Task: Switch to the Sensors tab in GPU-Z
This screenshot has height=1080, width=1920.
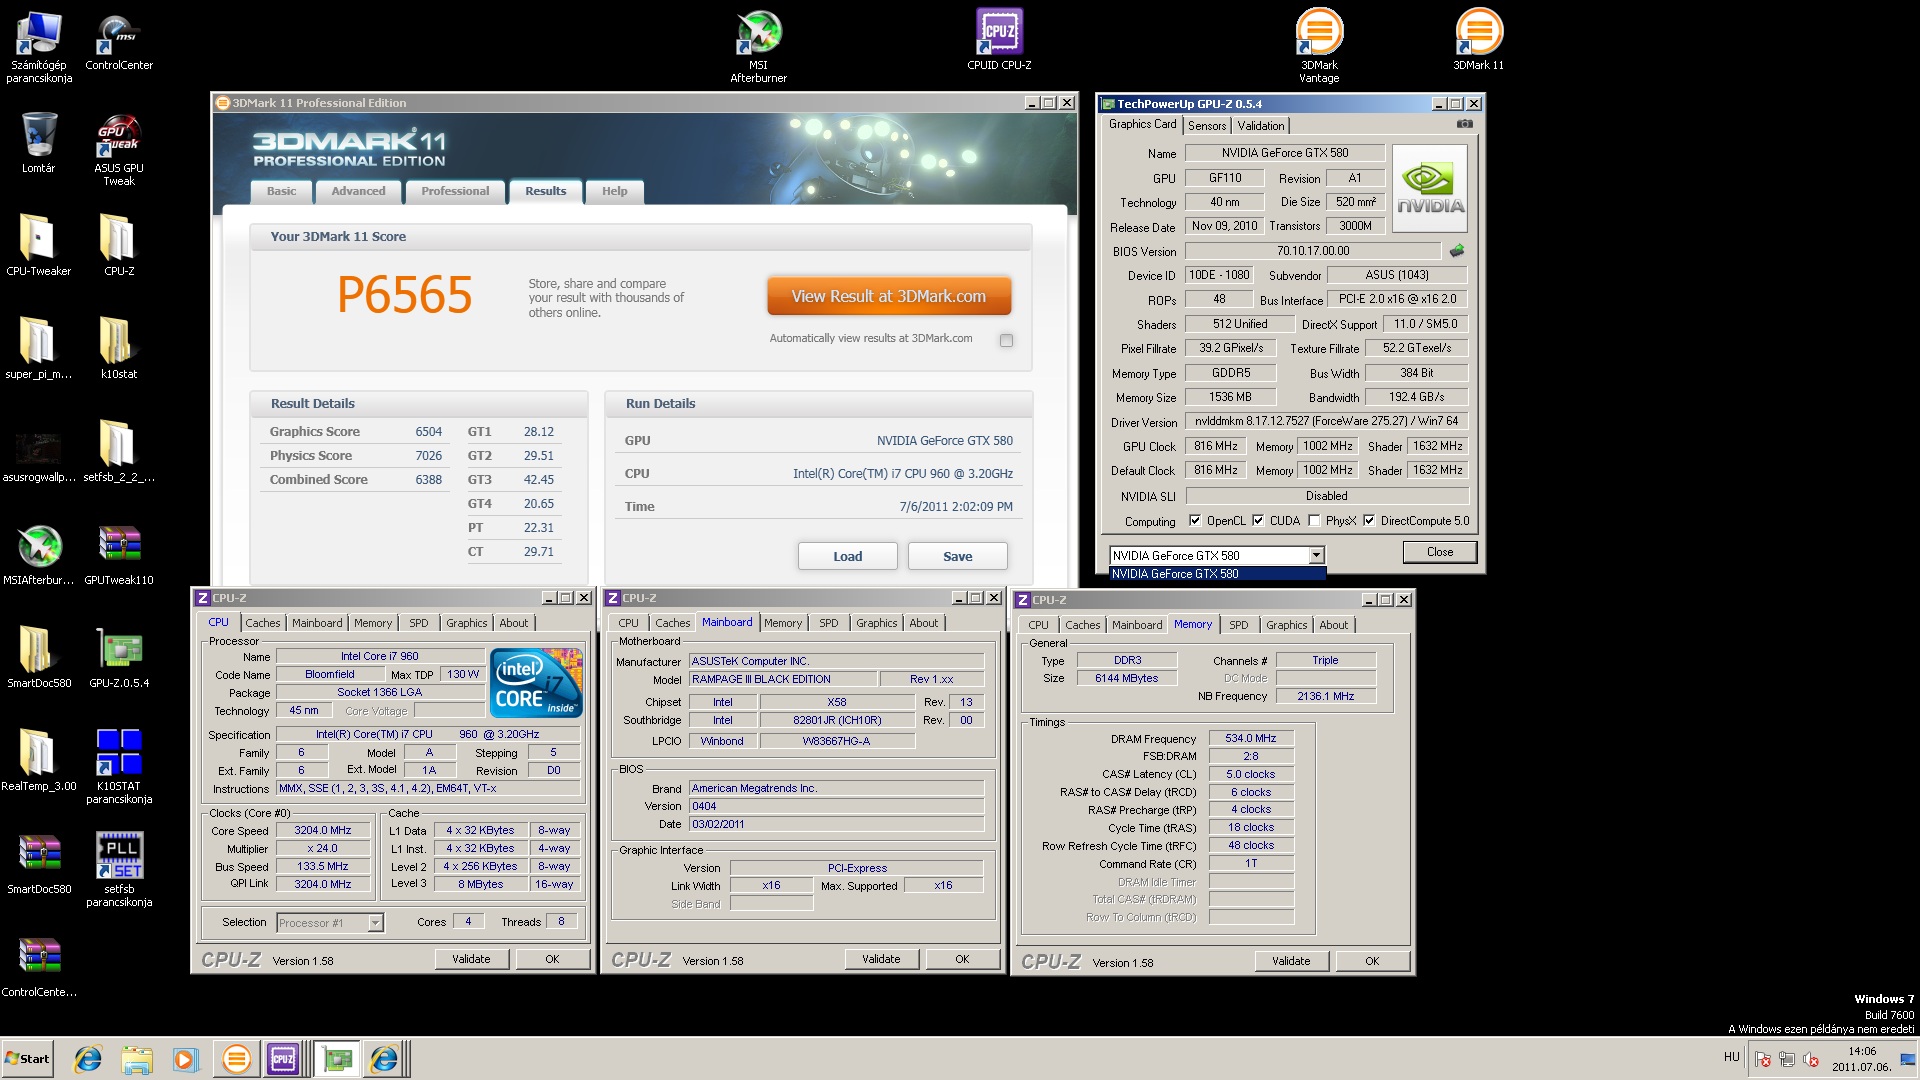Action: 1207,126
